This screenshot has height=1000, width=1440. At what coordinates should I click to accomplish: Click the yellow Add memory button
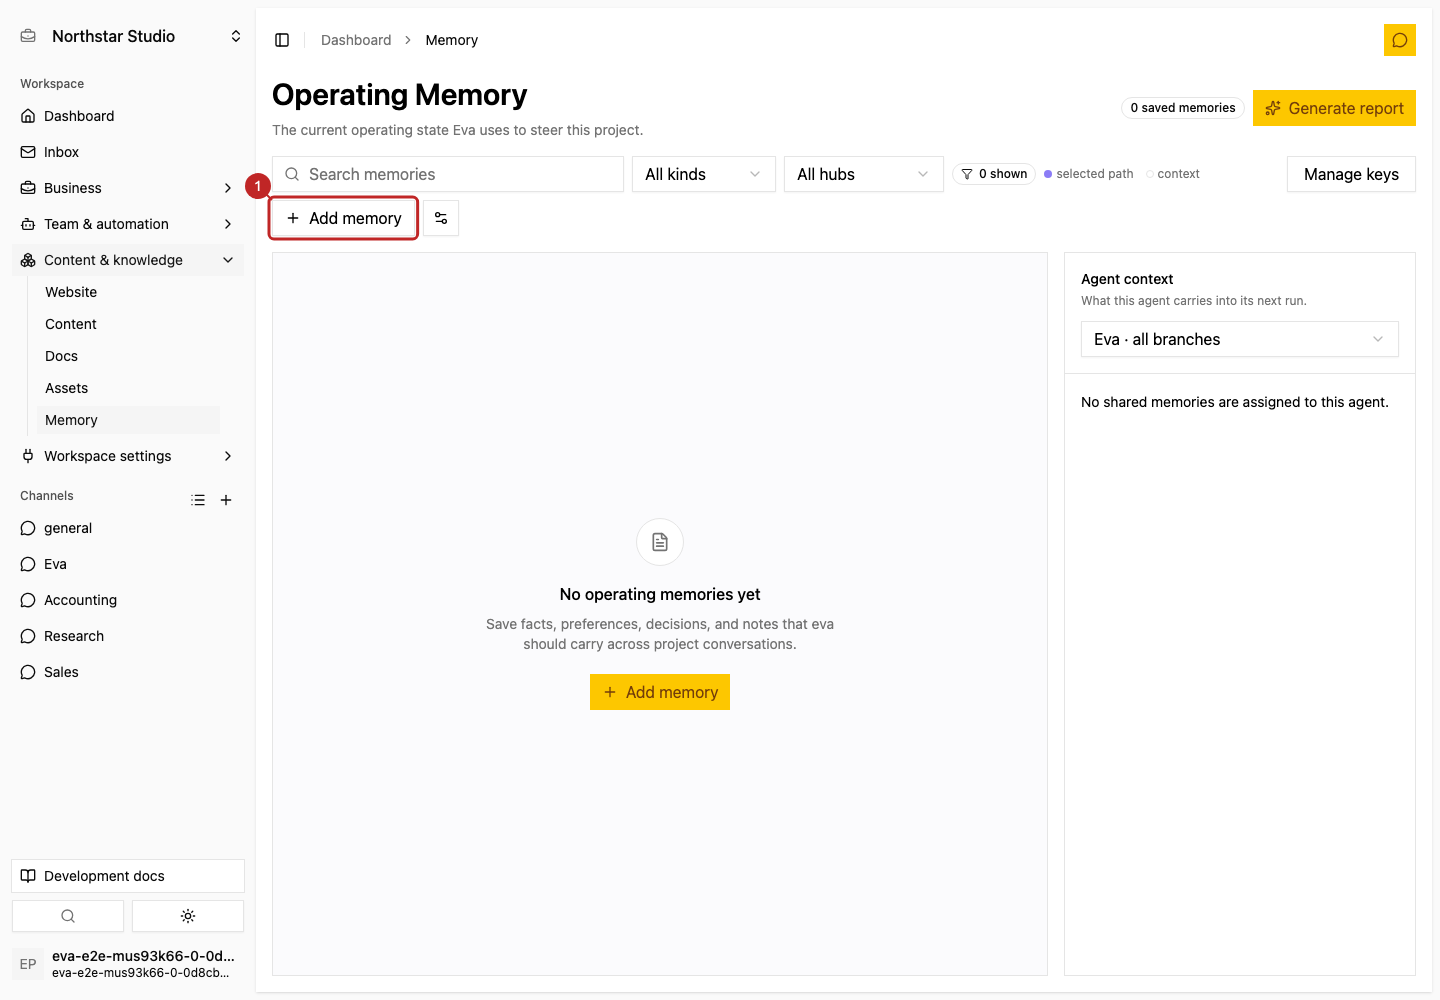(x=660, y=692)
